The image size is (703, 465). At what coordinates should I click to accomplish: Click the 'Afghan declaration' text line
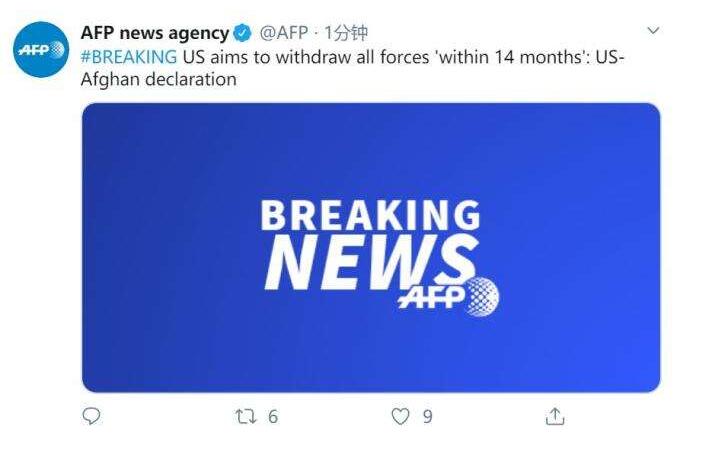point(159,79)
